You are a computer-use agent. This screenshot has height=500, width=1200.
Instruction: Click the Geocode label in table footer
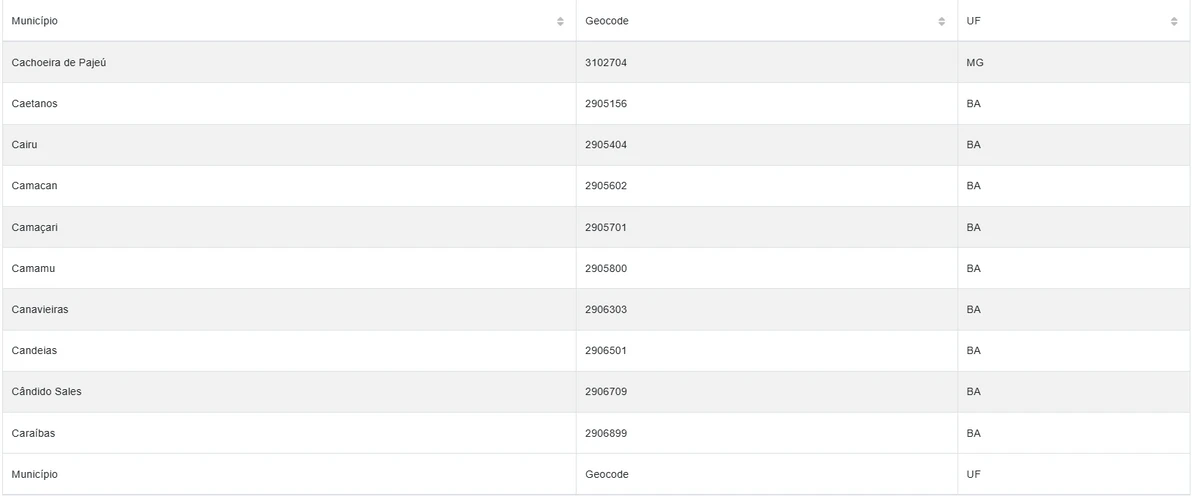607,474
